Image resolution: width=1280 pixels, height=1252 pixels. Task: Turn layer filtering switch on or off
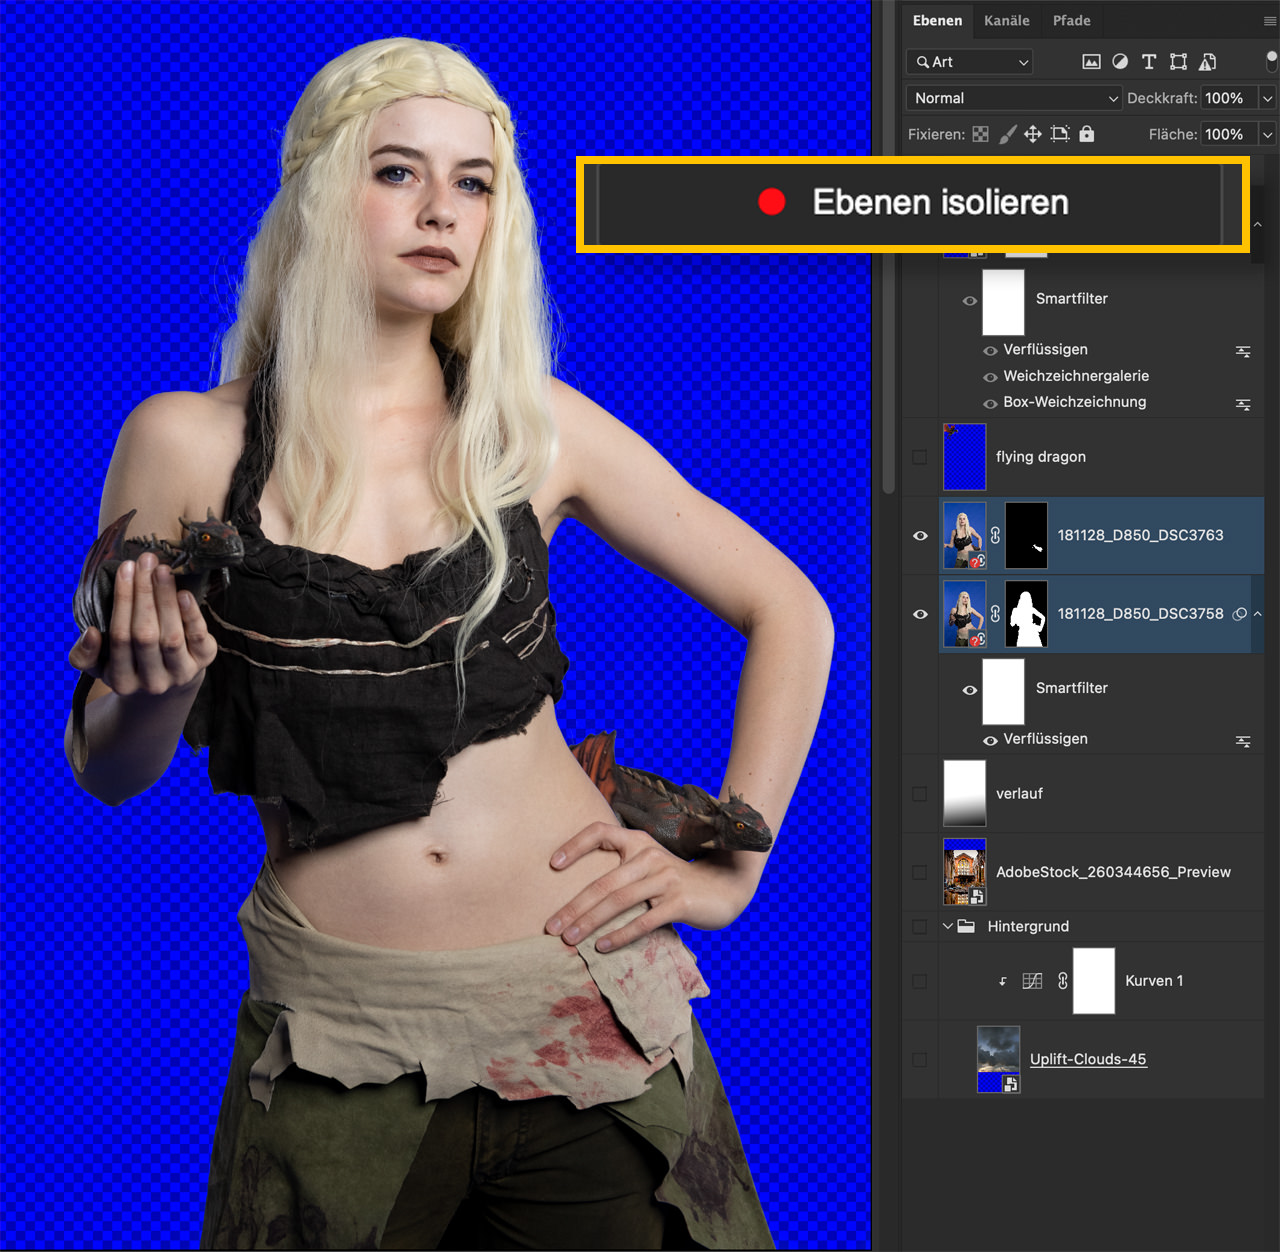coord(1271,62)
